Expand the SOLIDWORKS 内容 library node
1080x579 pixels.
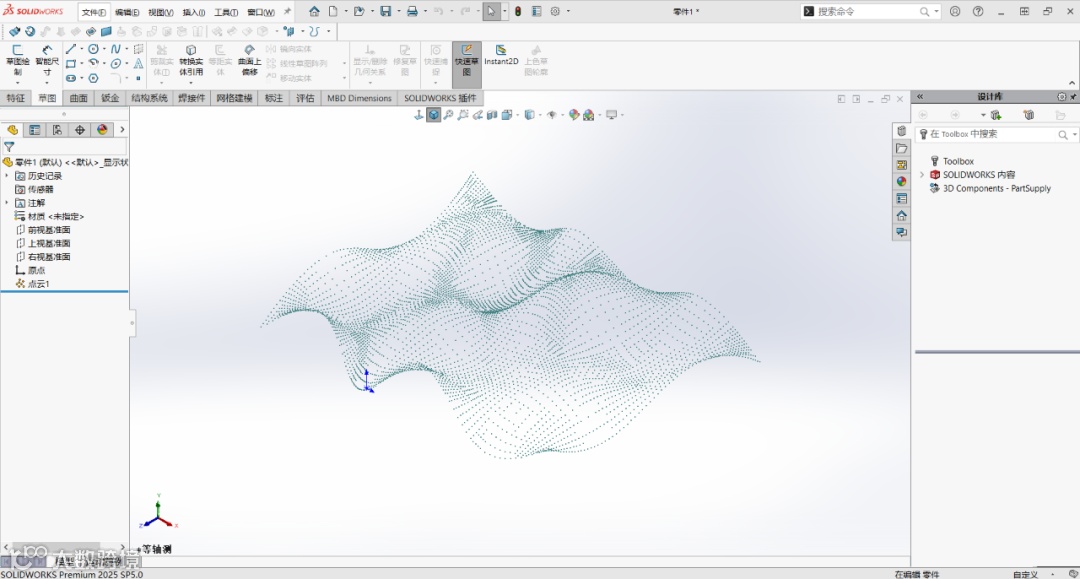922,175
